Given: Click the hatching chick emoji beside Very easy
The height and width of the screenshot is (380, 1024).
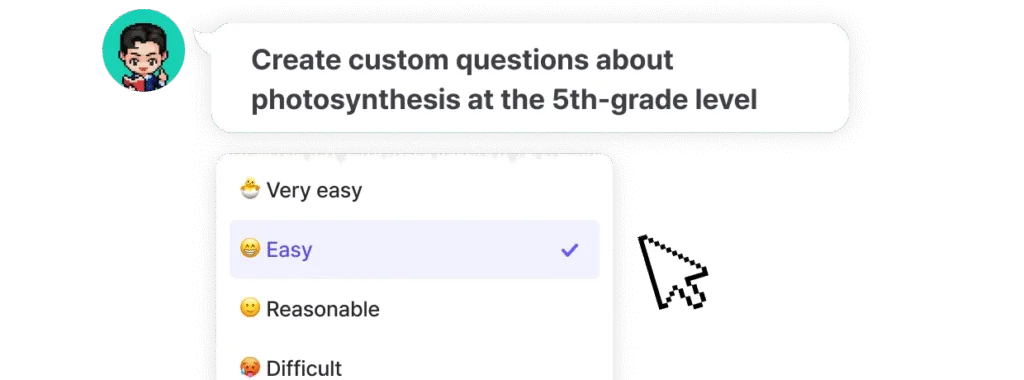Looking at the screenshot, I should (250, 190).
